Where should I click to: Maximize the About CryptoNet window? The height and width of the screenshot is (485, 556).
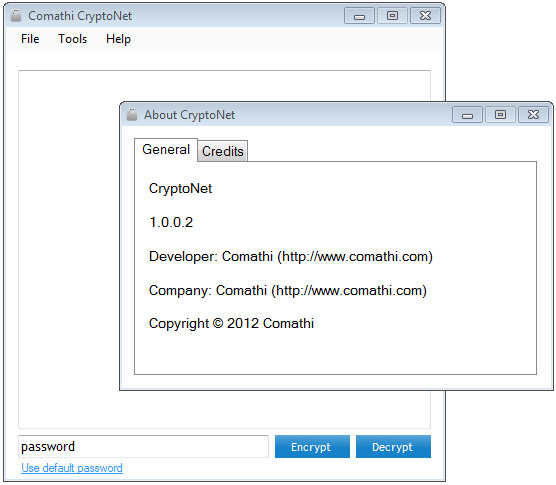pos(500,115)
